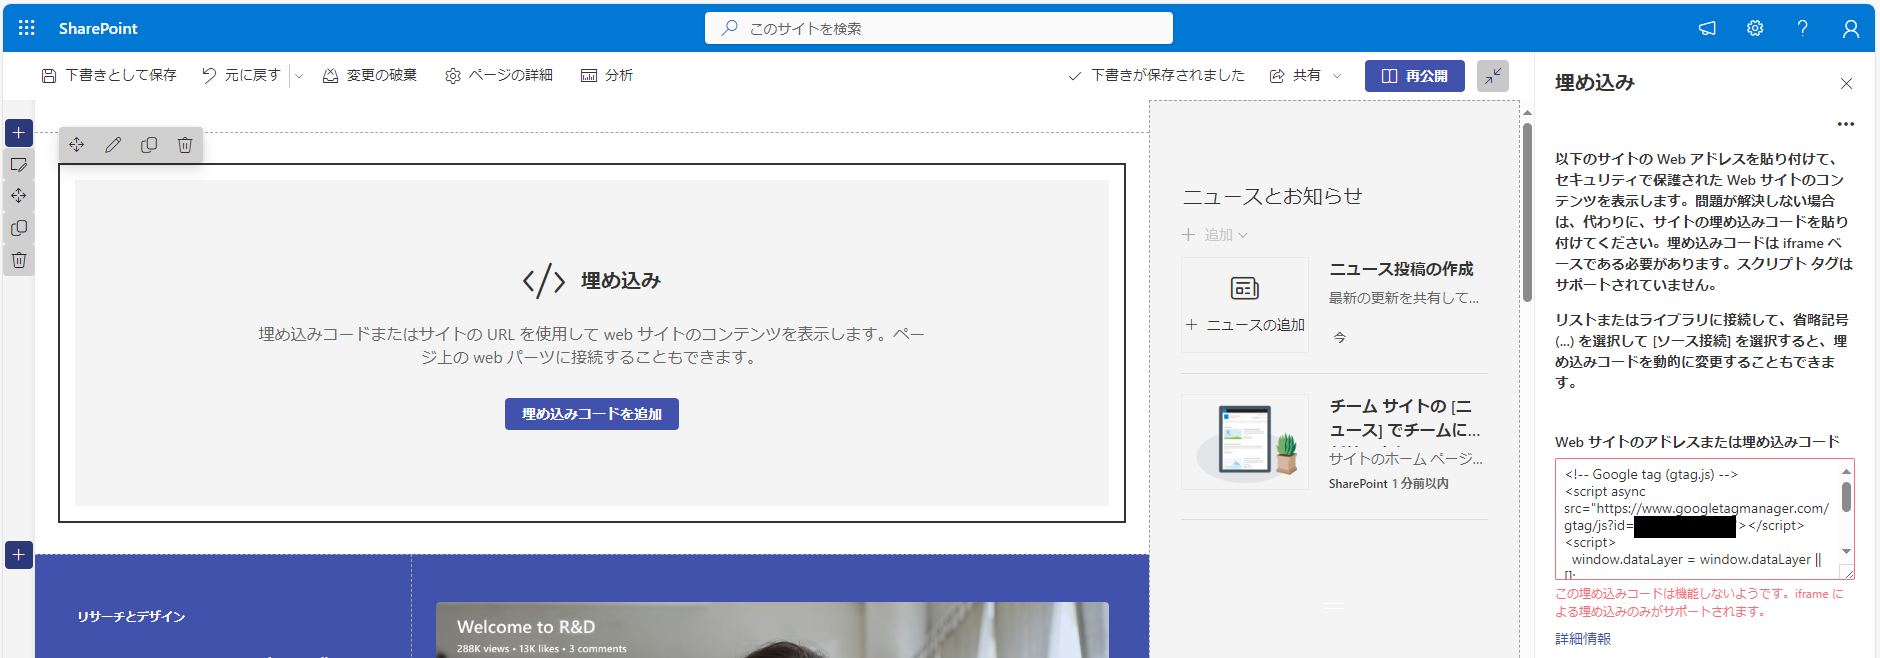Open the 詳細情報 link
The height and width of the screenshot is (658, 1880).
(x=1583, y=638)
